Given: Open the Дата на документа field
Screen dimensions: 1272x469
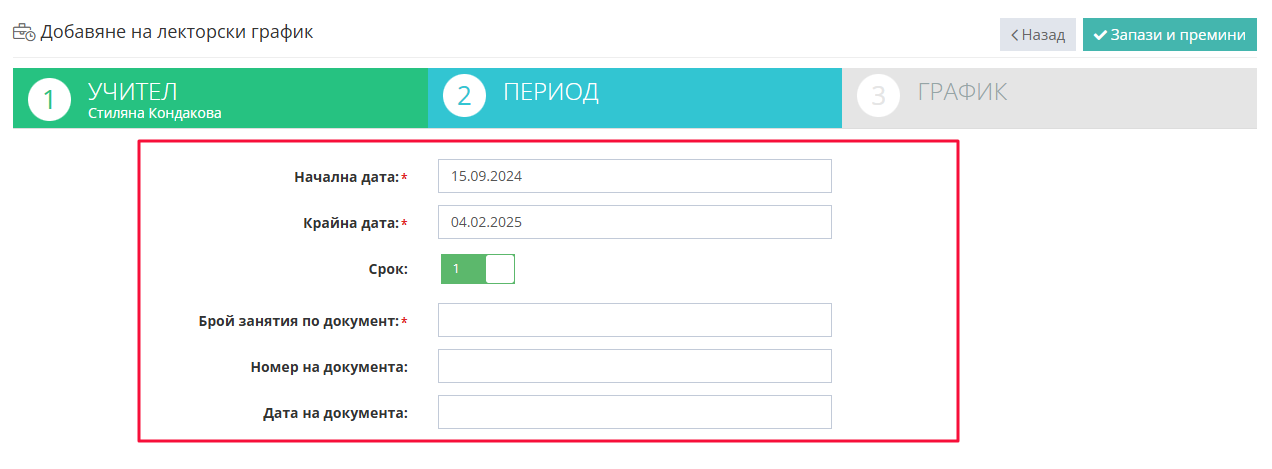Looking at the screenshot, I should tap(635, 412).
